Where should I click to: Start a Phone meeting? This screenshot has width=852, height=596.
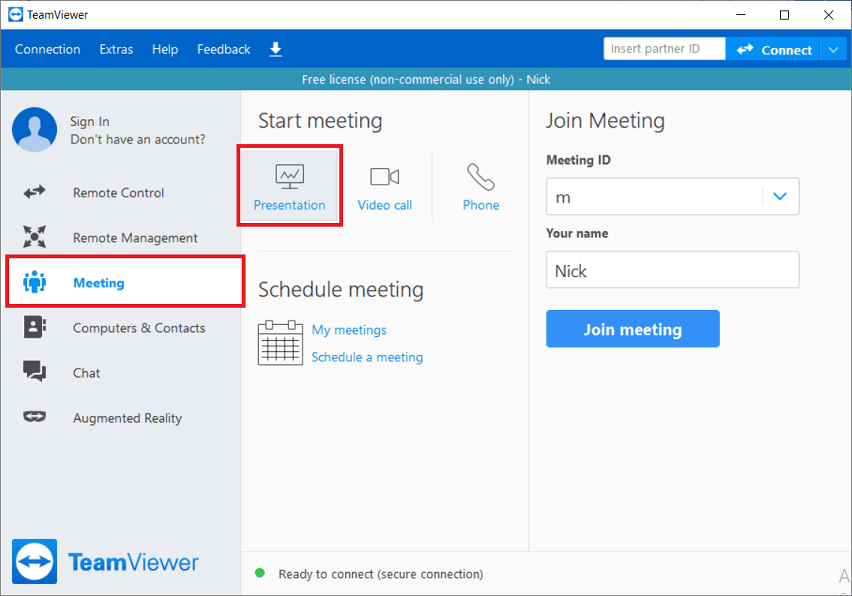[481, 186]
